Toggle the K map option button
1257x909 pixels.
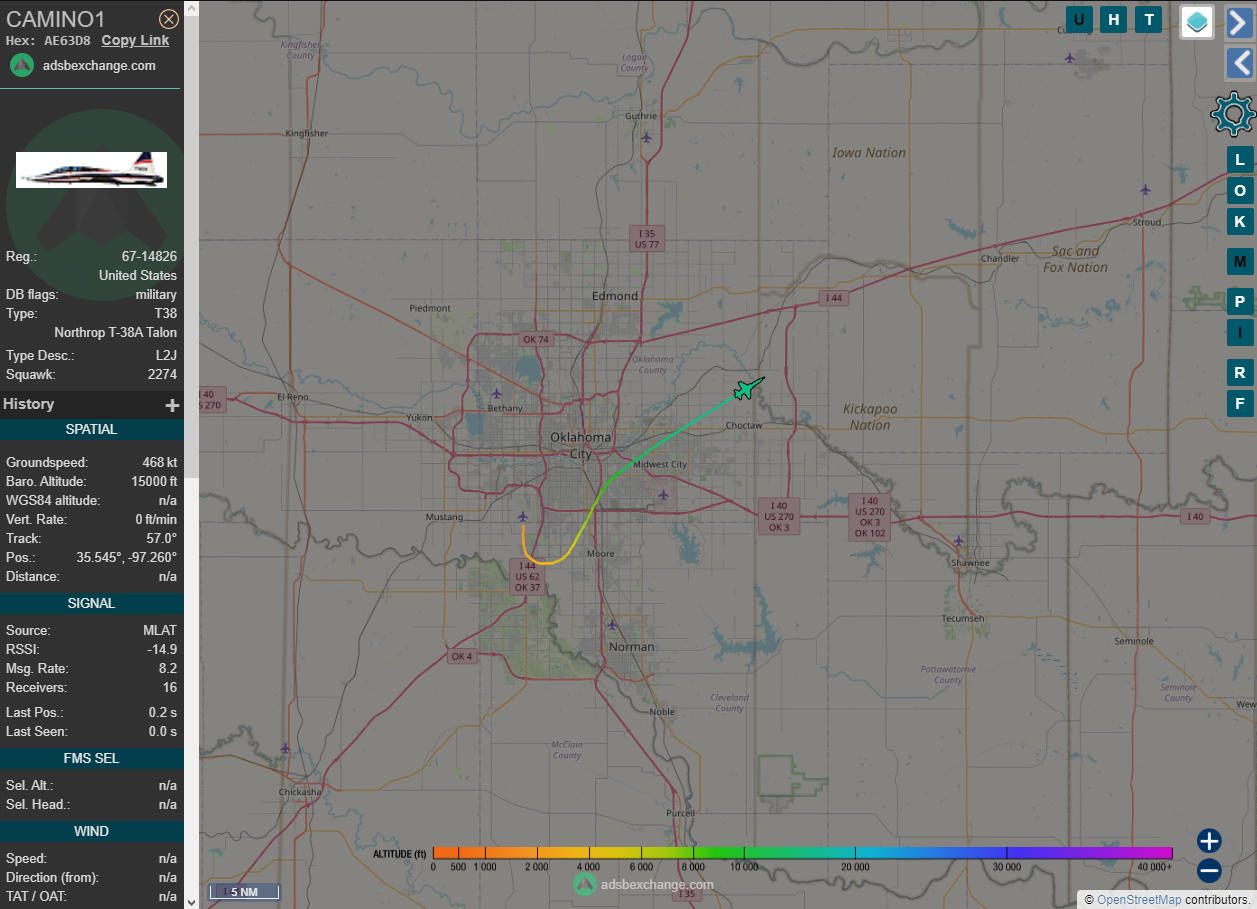(1240, 222)
